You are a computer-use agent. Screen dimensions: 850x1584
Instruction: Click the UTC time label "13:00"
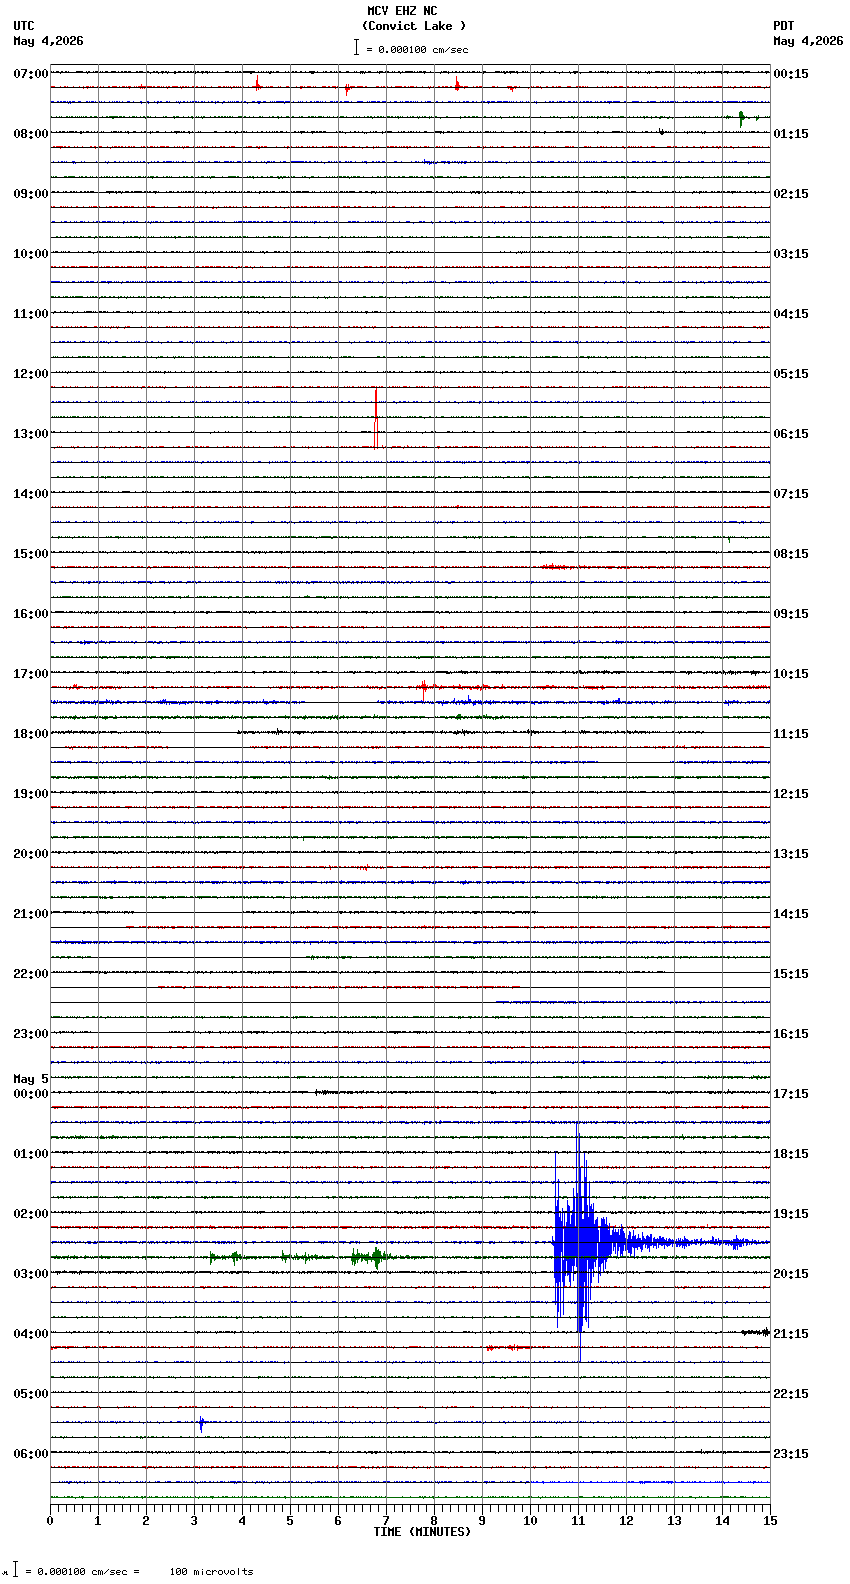pyautogui.click(x=31, y=434)
